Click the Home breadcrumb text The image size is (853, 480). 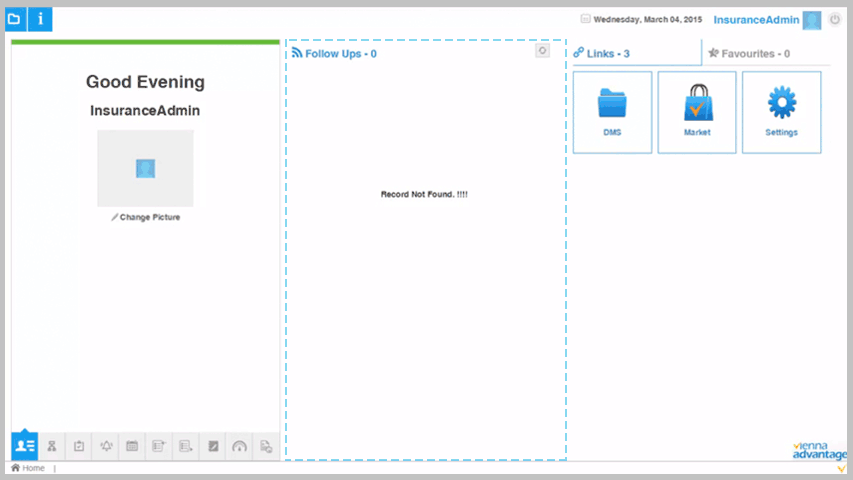click(x=33, y=468)
